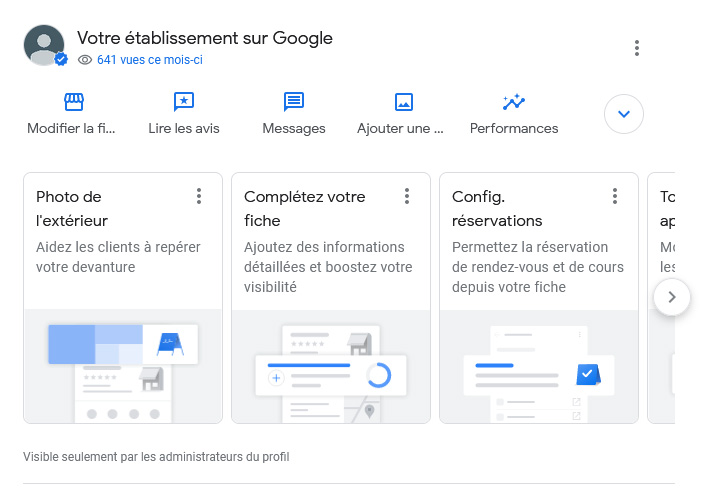
Task: Open the Messages chat icon
Action: 294,102
